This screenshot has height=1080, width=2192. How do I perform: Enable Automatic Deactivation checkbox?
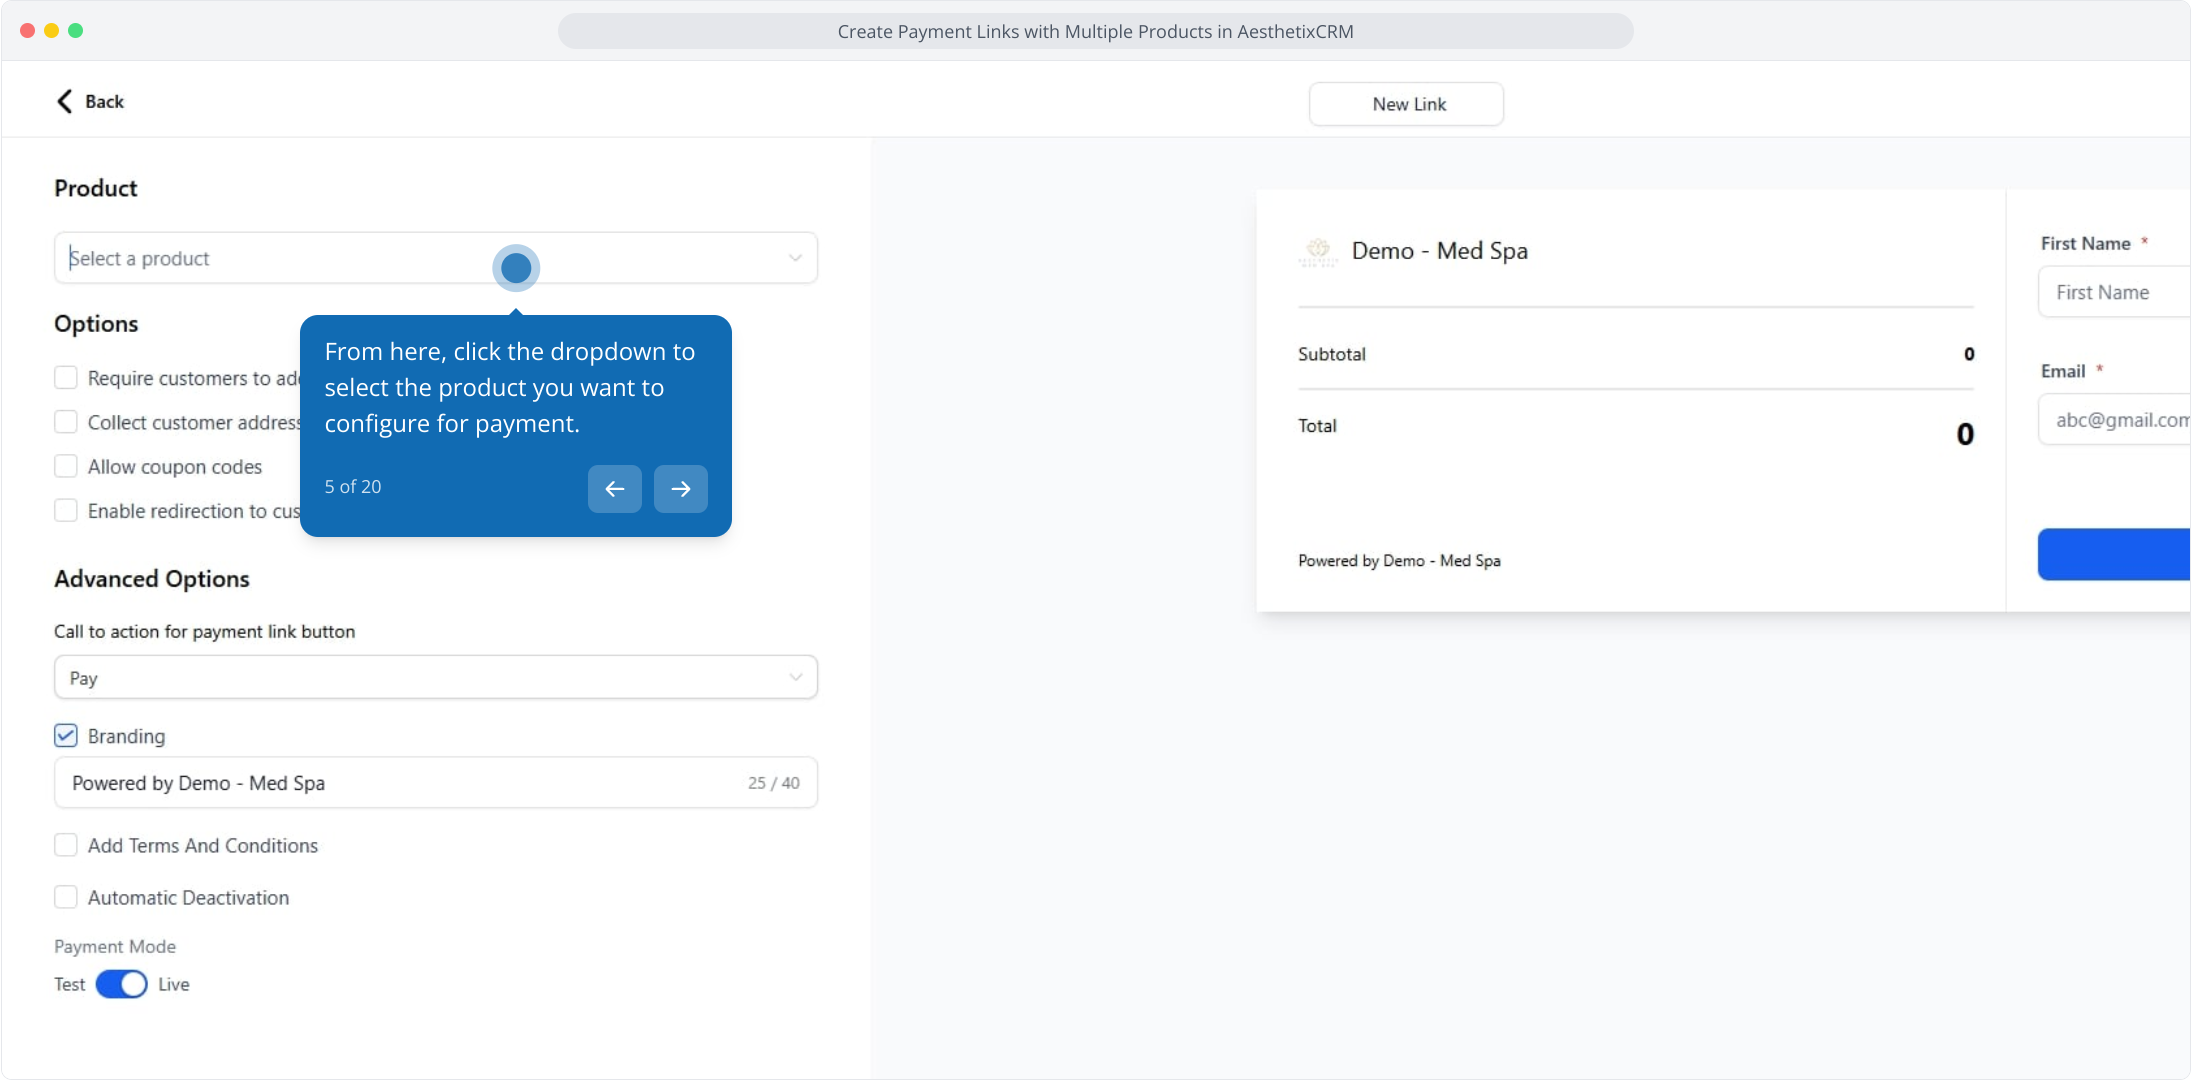click(66, 897)
